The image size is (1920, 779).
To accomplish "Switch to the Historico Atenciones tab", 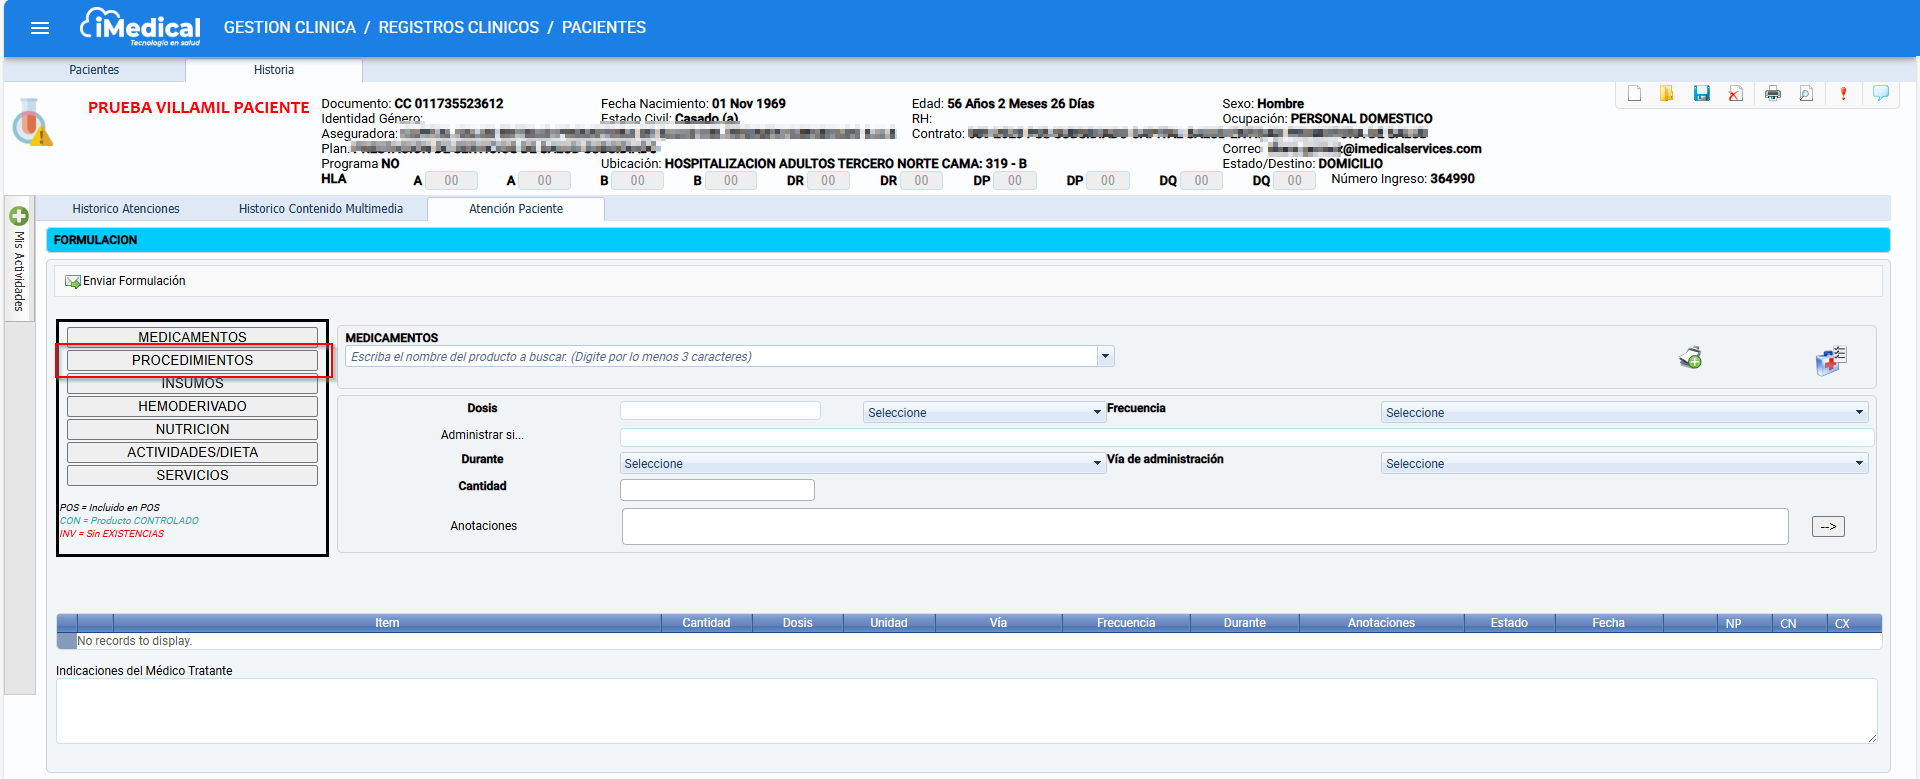I will [x=126, y=209].
